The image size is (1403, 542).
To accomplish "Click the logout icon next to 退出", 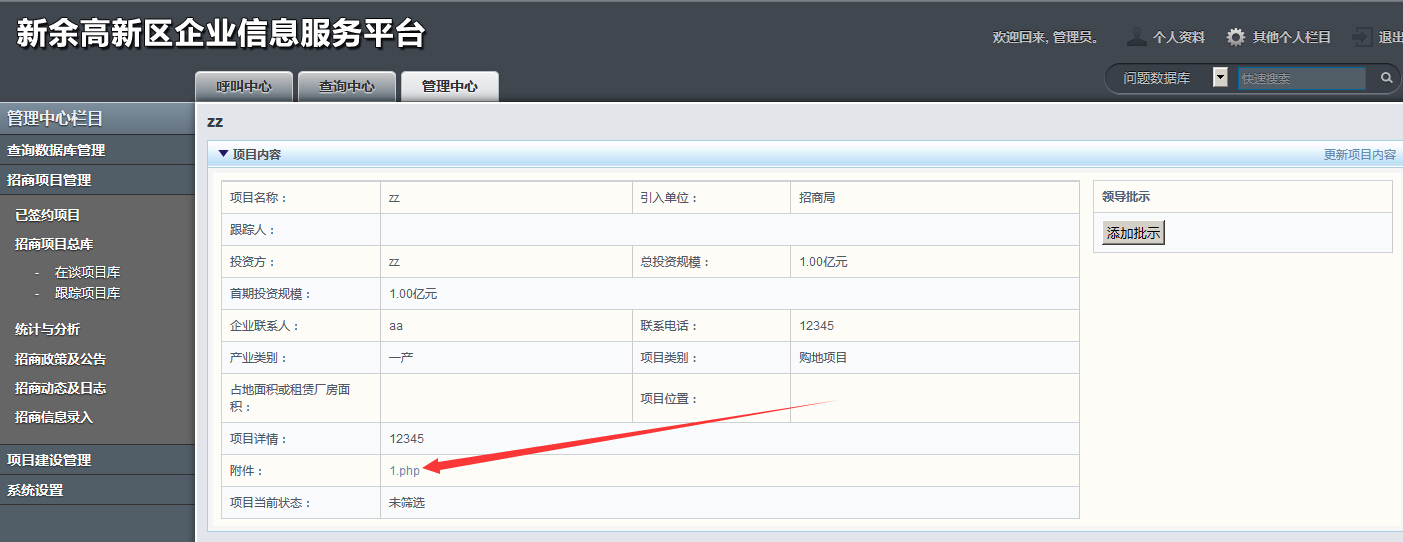I will tap(1362, 37).
